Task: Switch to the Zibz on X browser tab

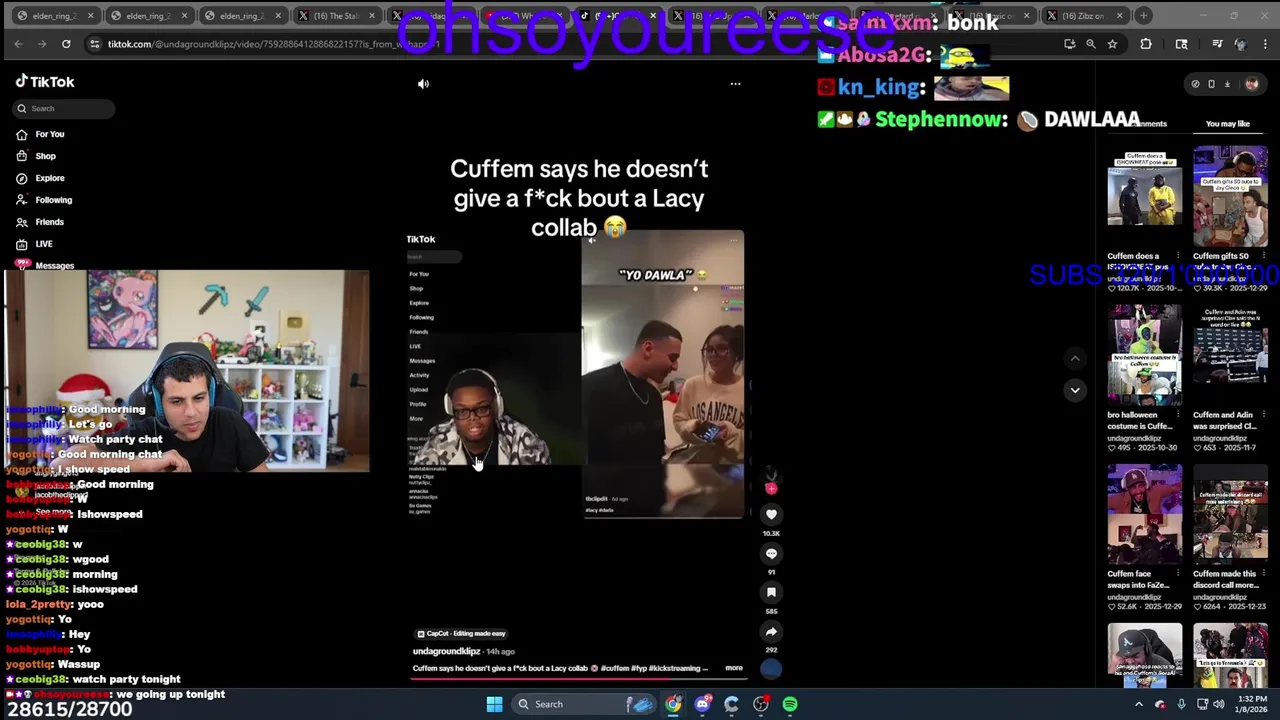Action: click(1086, 16)
